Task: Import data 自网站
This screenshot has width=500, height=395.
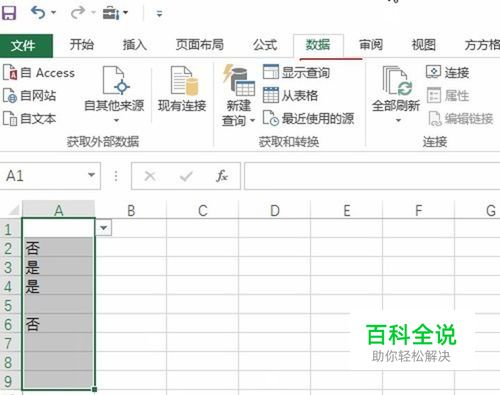Action: click(x=30, y=96)
